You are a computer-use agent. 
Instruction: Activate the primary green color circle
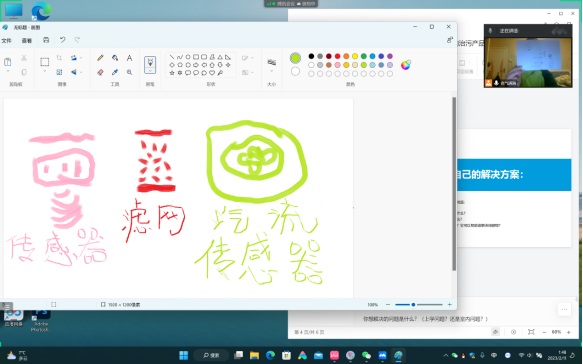coord(295,58)
